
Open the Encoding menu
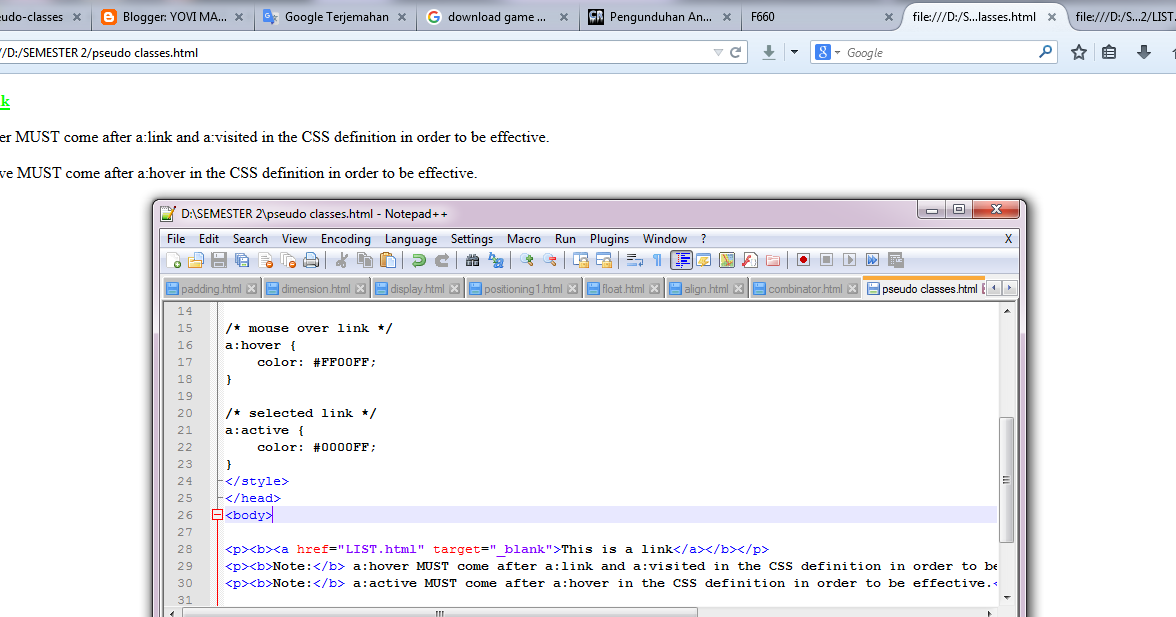(x=346, y=238)
